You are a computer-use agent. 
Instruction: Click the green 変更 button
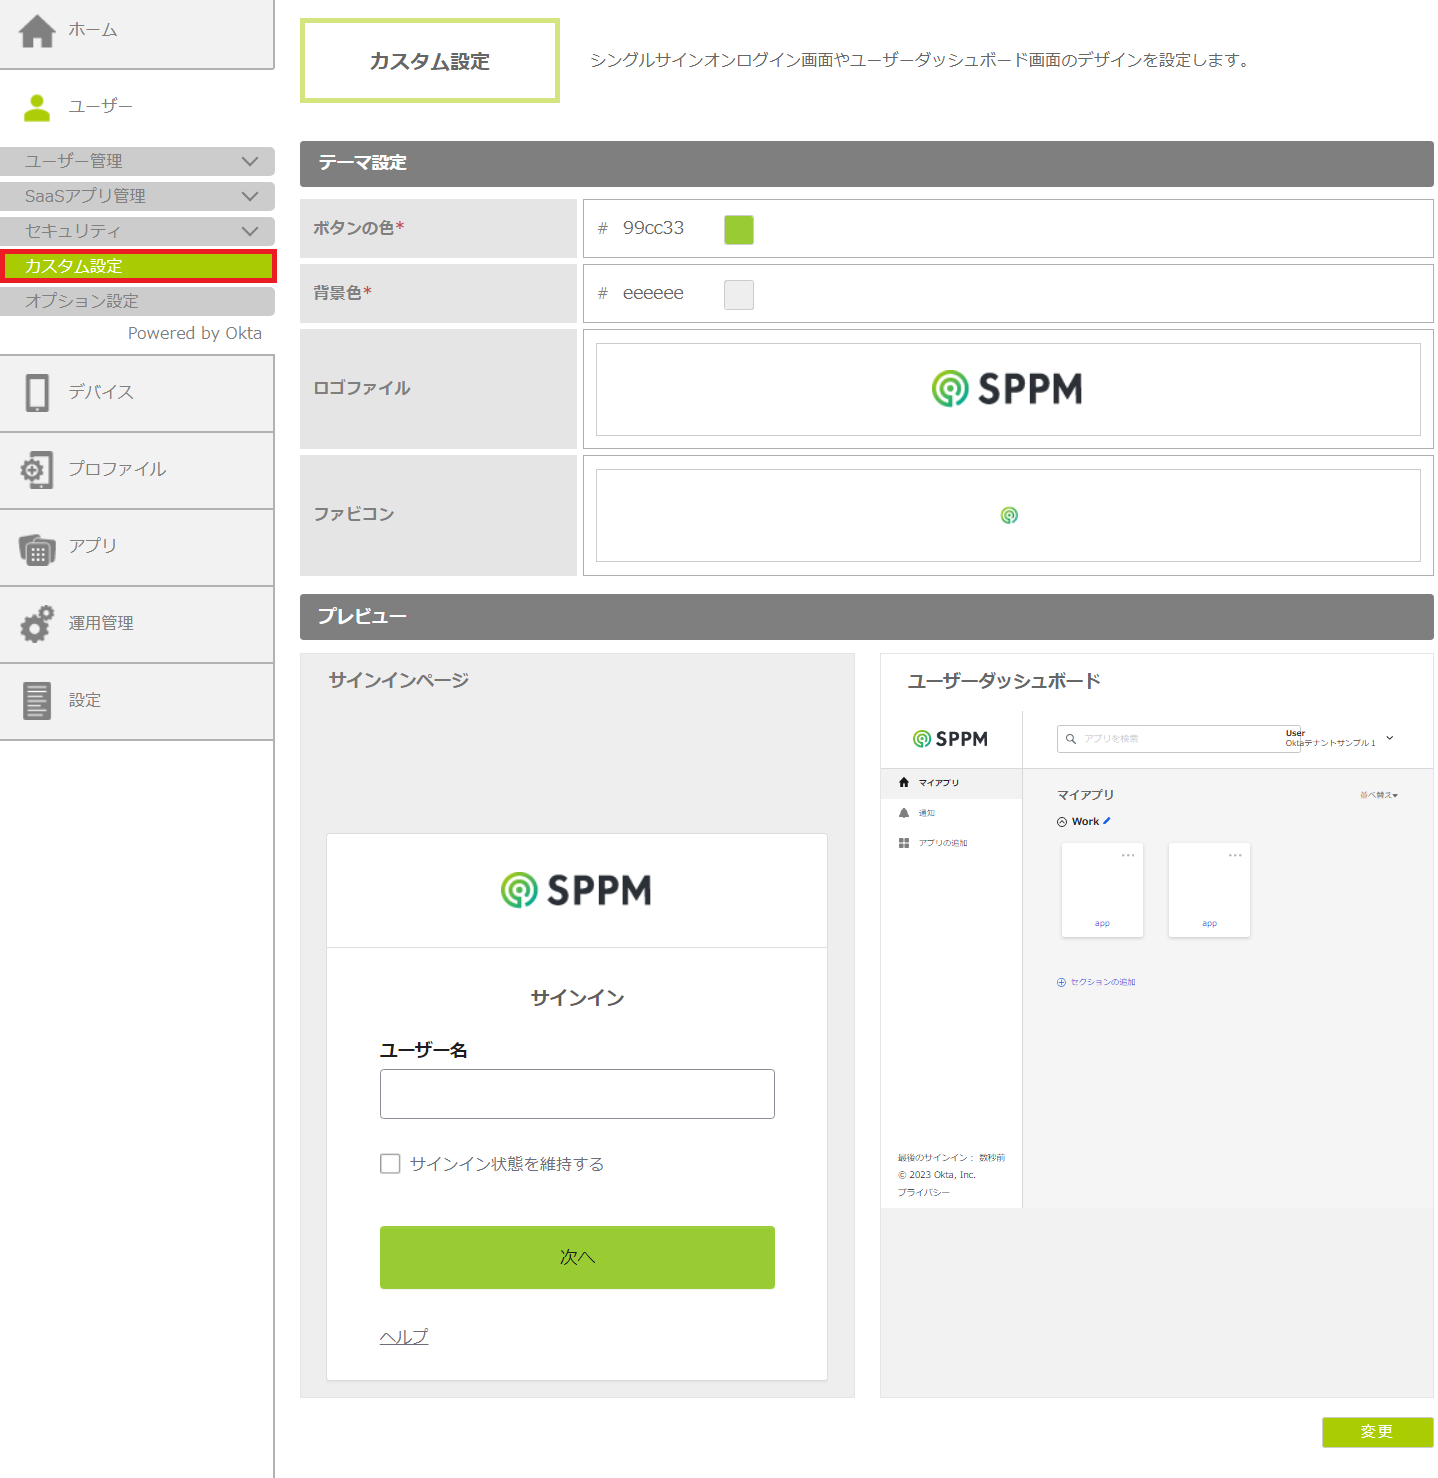1377,1432
